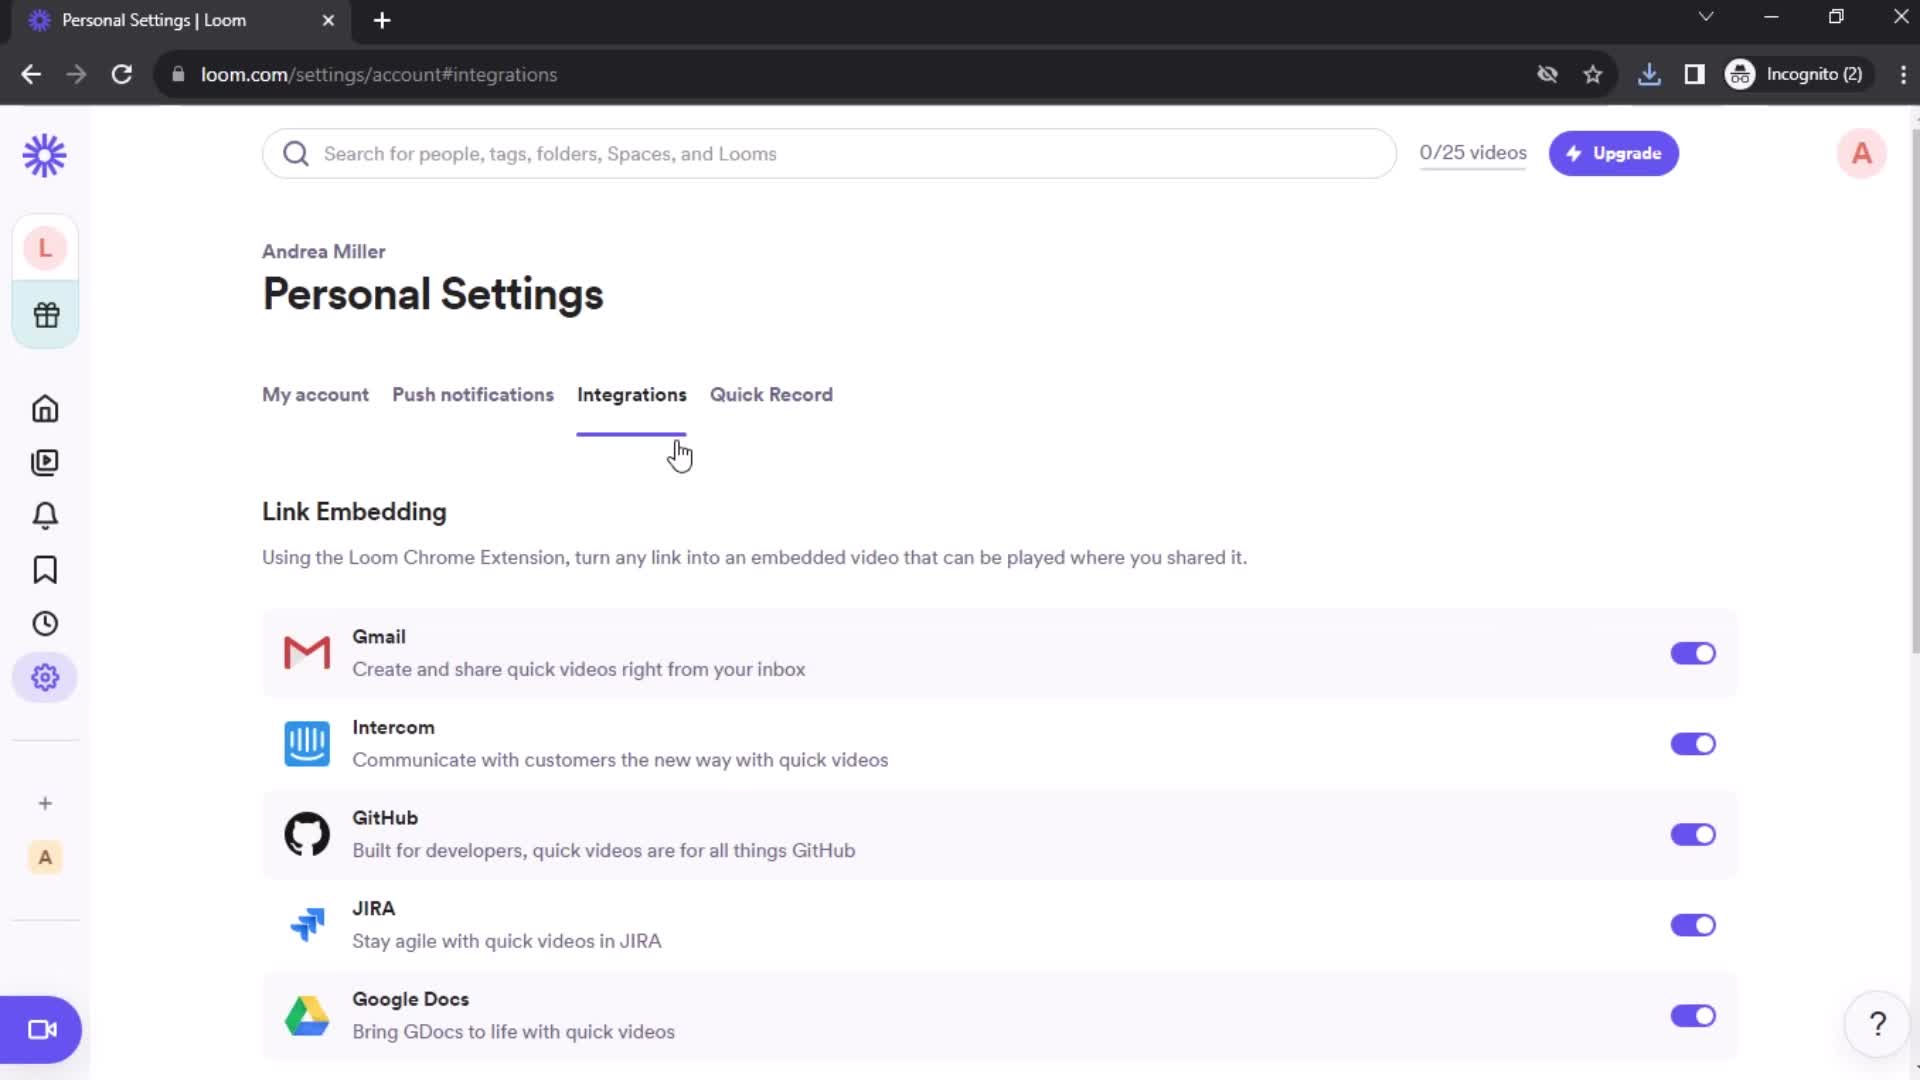The image size is (1920, 1080).
Task: Click the Intercom integration title
Action: [x=393, y=728]
